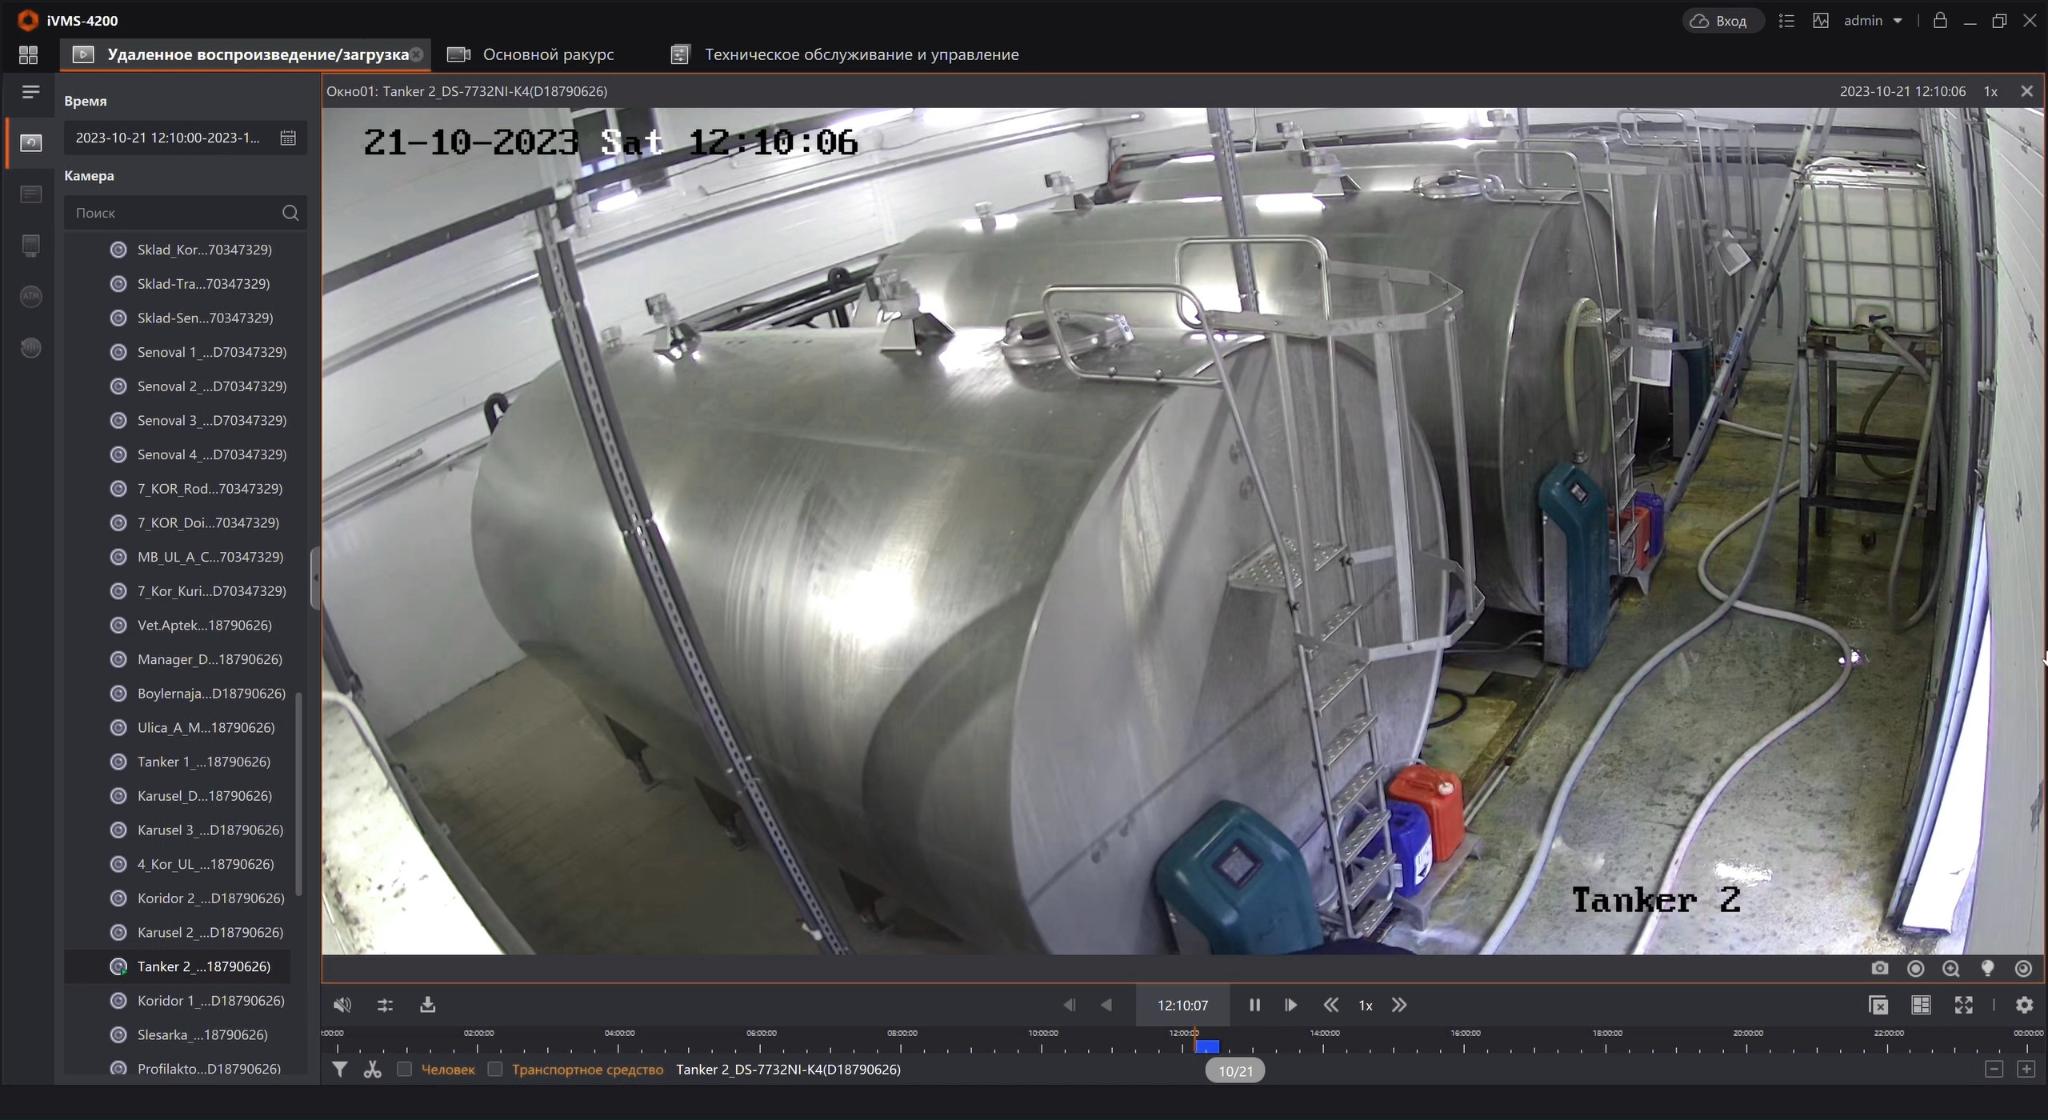Zoom in timeline with plus icon

click(x=2026, y=1070)
